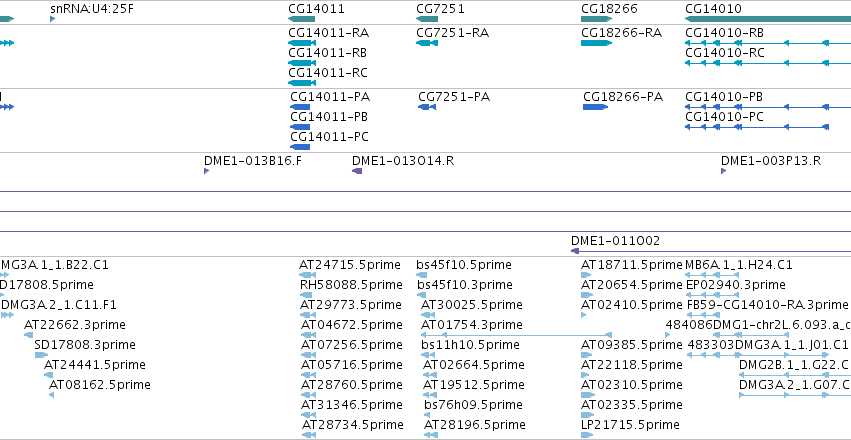Select the AT24715.5prime EST label
This screenshot has height=440, width=851.
[x=350, y=265]
